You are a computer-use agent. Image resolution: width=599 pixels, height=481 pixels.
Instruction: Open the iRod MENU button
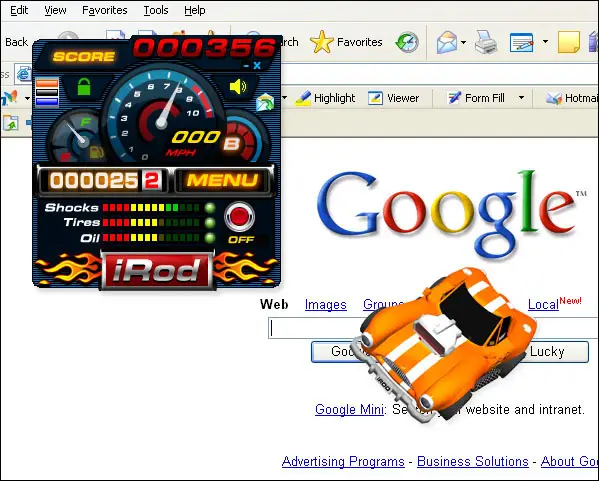(222, 180)
